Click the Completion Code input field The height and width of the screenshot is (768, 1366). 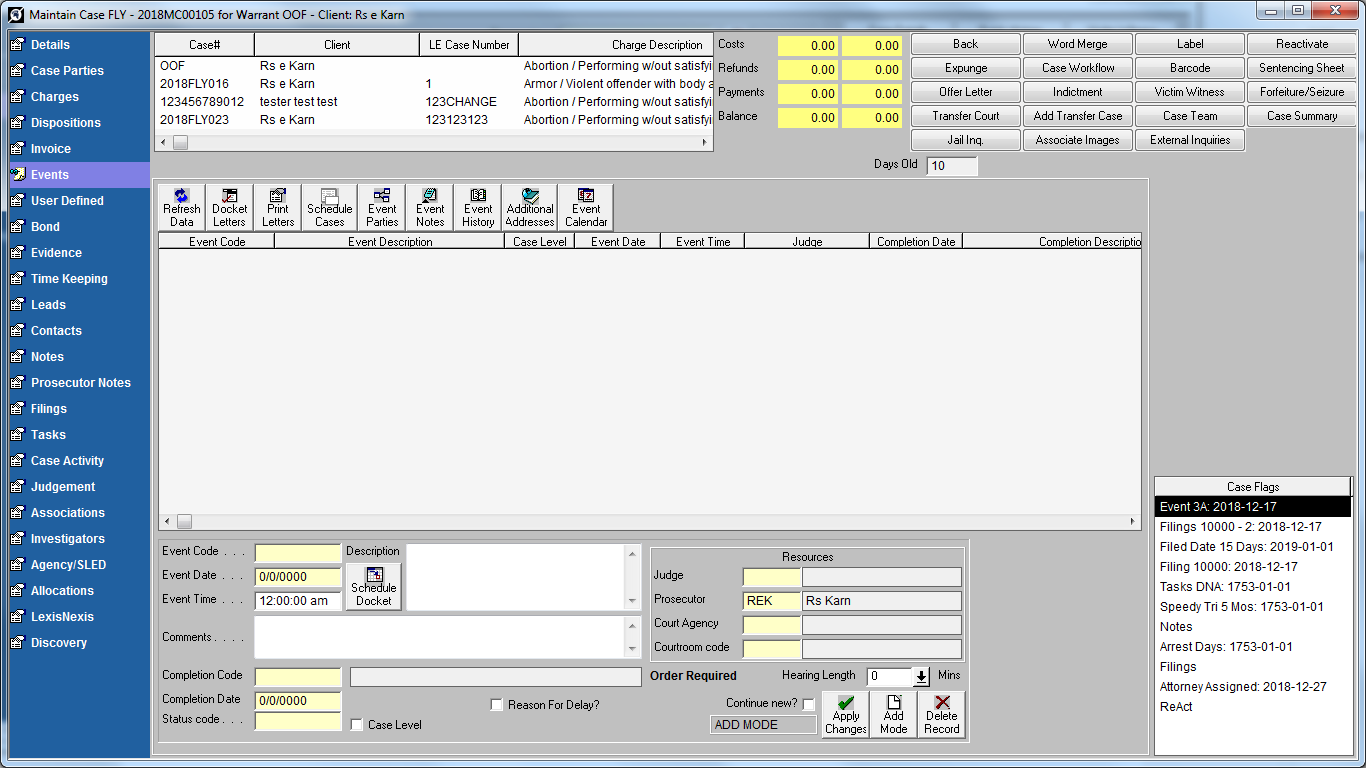pos(298,677)
